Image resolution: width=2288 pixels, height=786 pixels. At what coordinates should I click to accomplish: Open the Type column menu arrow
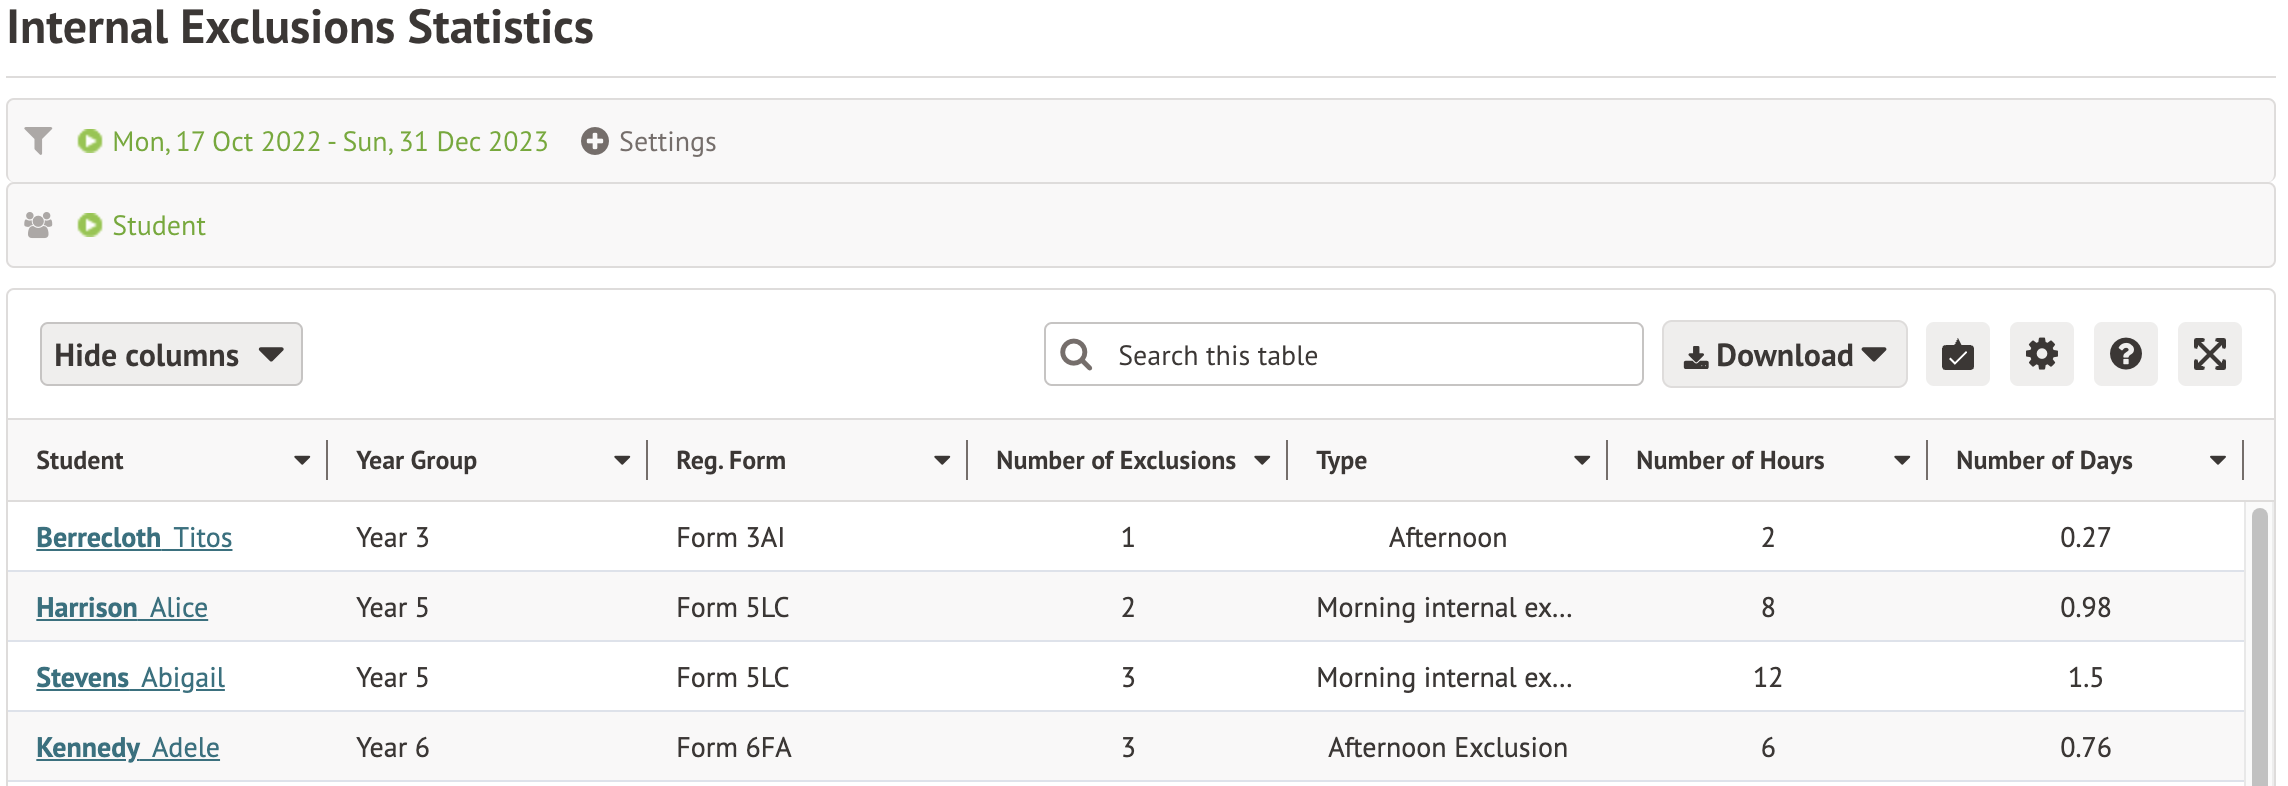[x=1581, y=460]
